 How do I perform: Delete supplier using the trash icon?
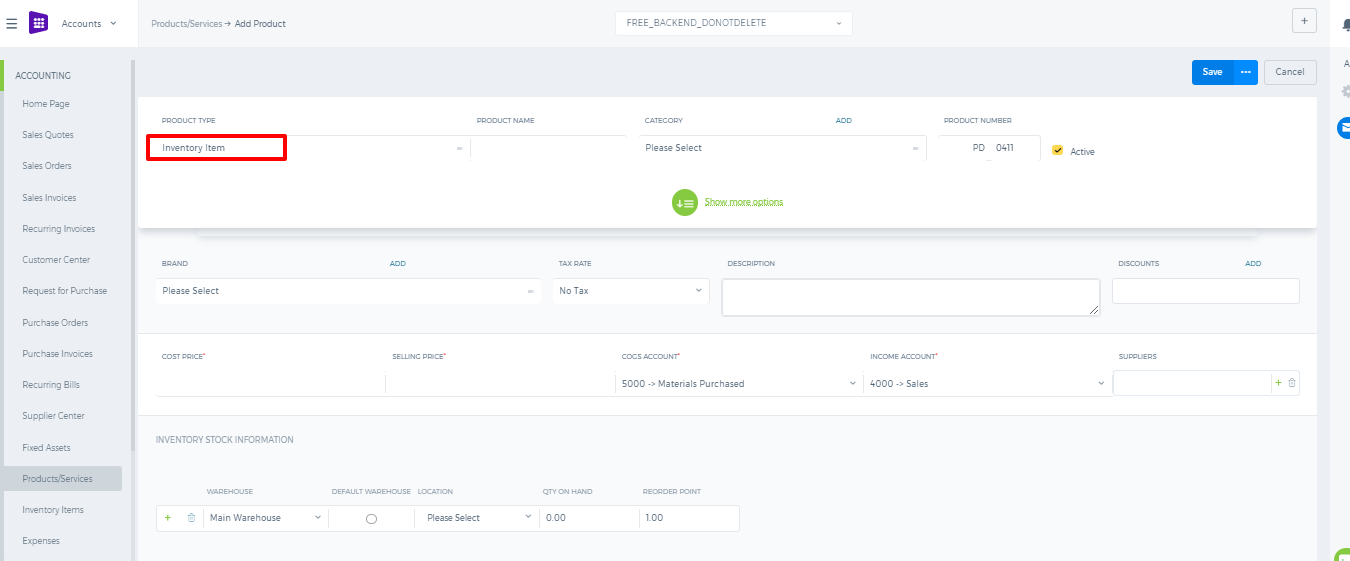pos(1292,383)
